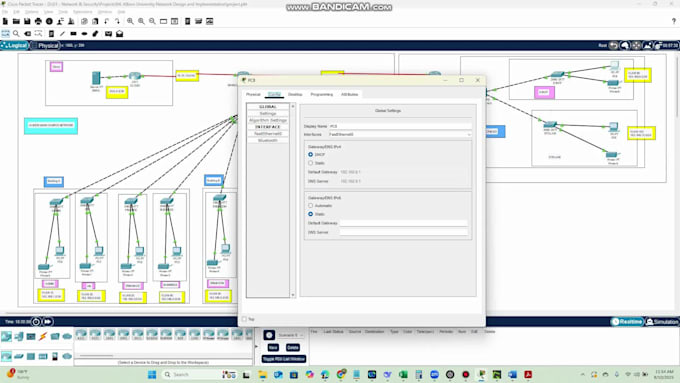Screen dimensions: 680x383
Task: Click the IPv6 Default Gateway field
Action: (x=404, y=223)
